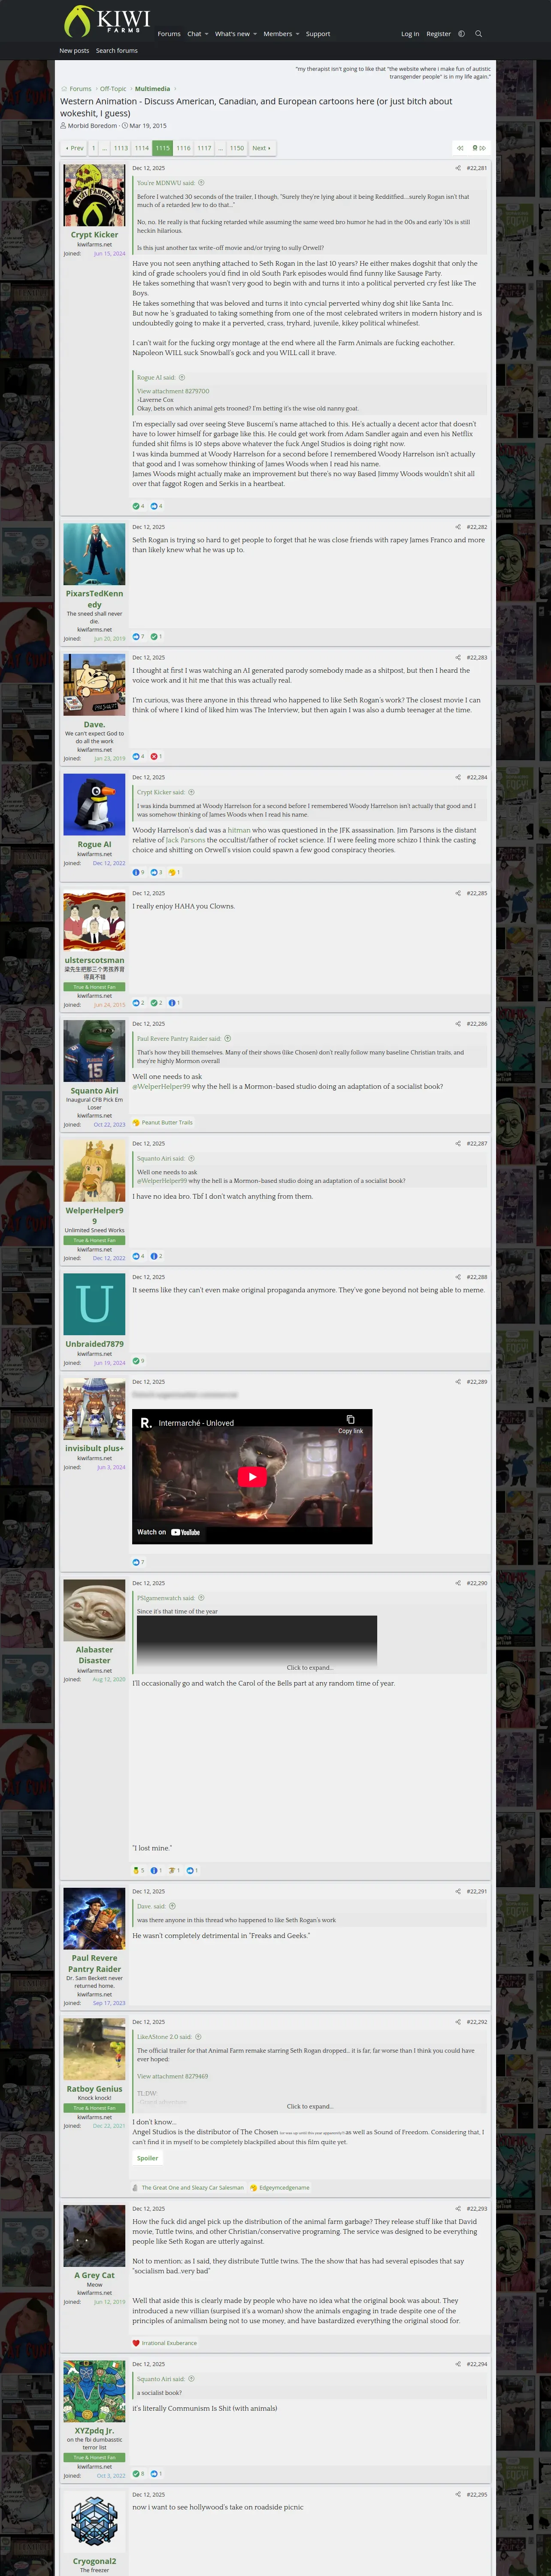
Task: Jump to first unread using double-left arrow icon
Action: (x=460, y=148)
